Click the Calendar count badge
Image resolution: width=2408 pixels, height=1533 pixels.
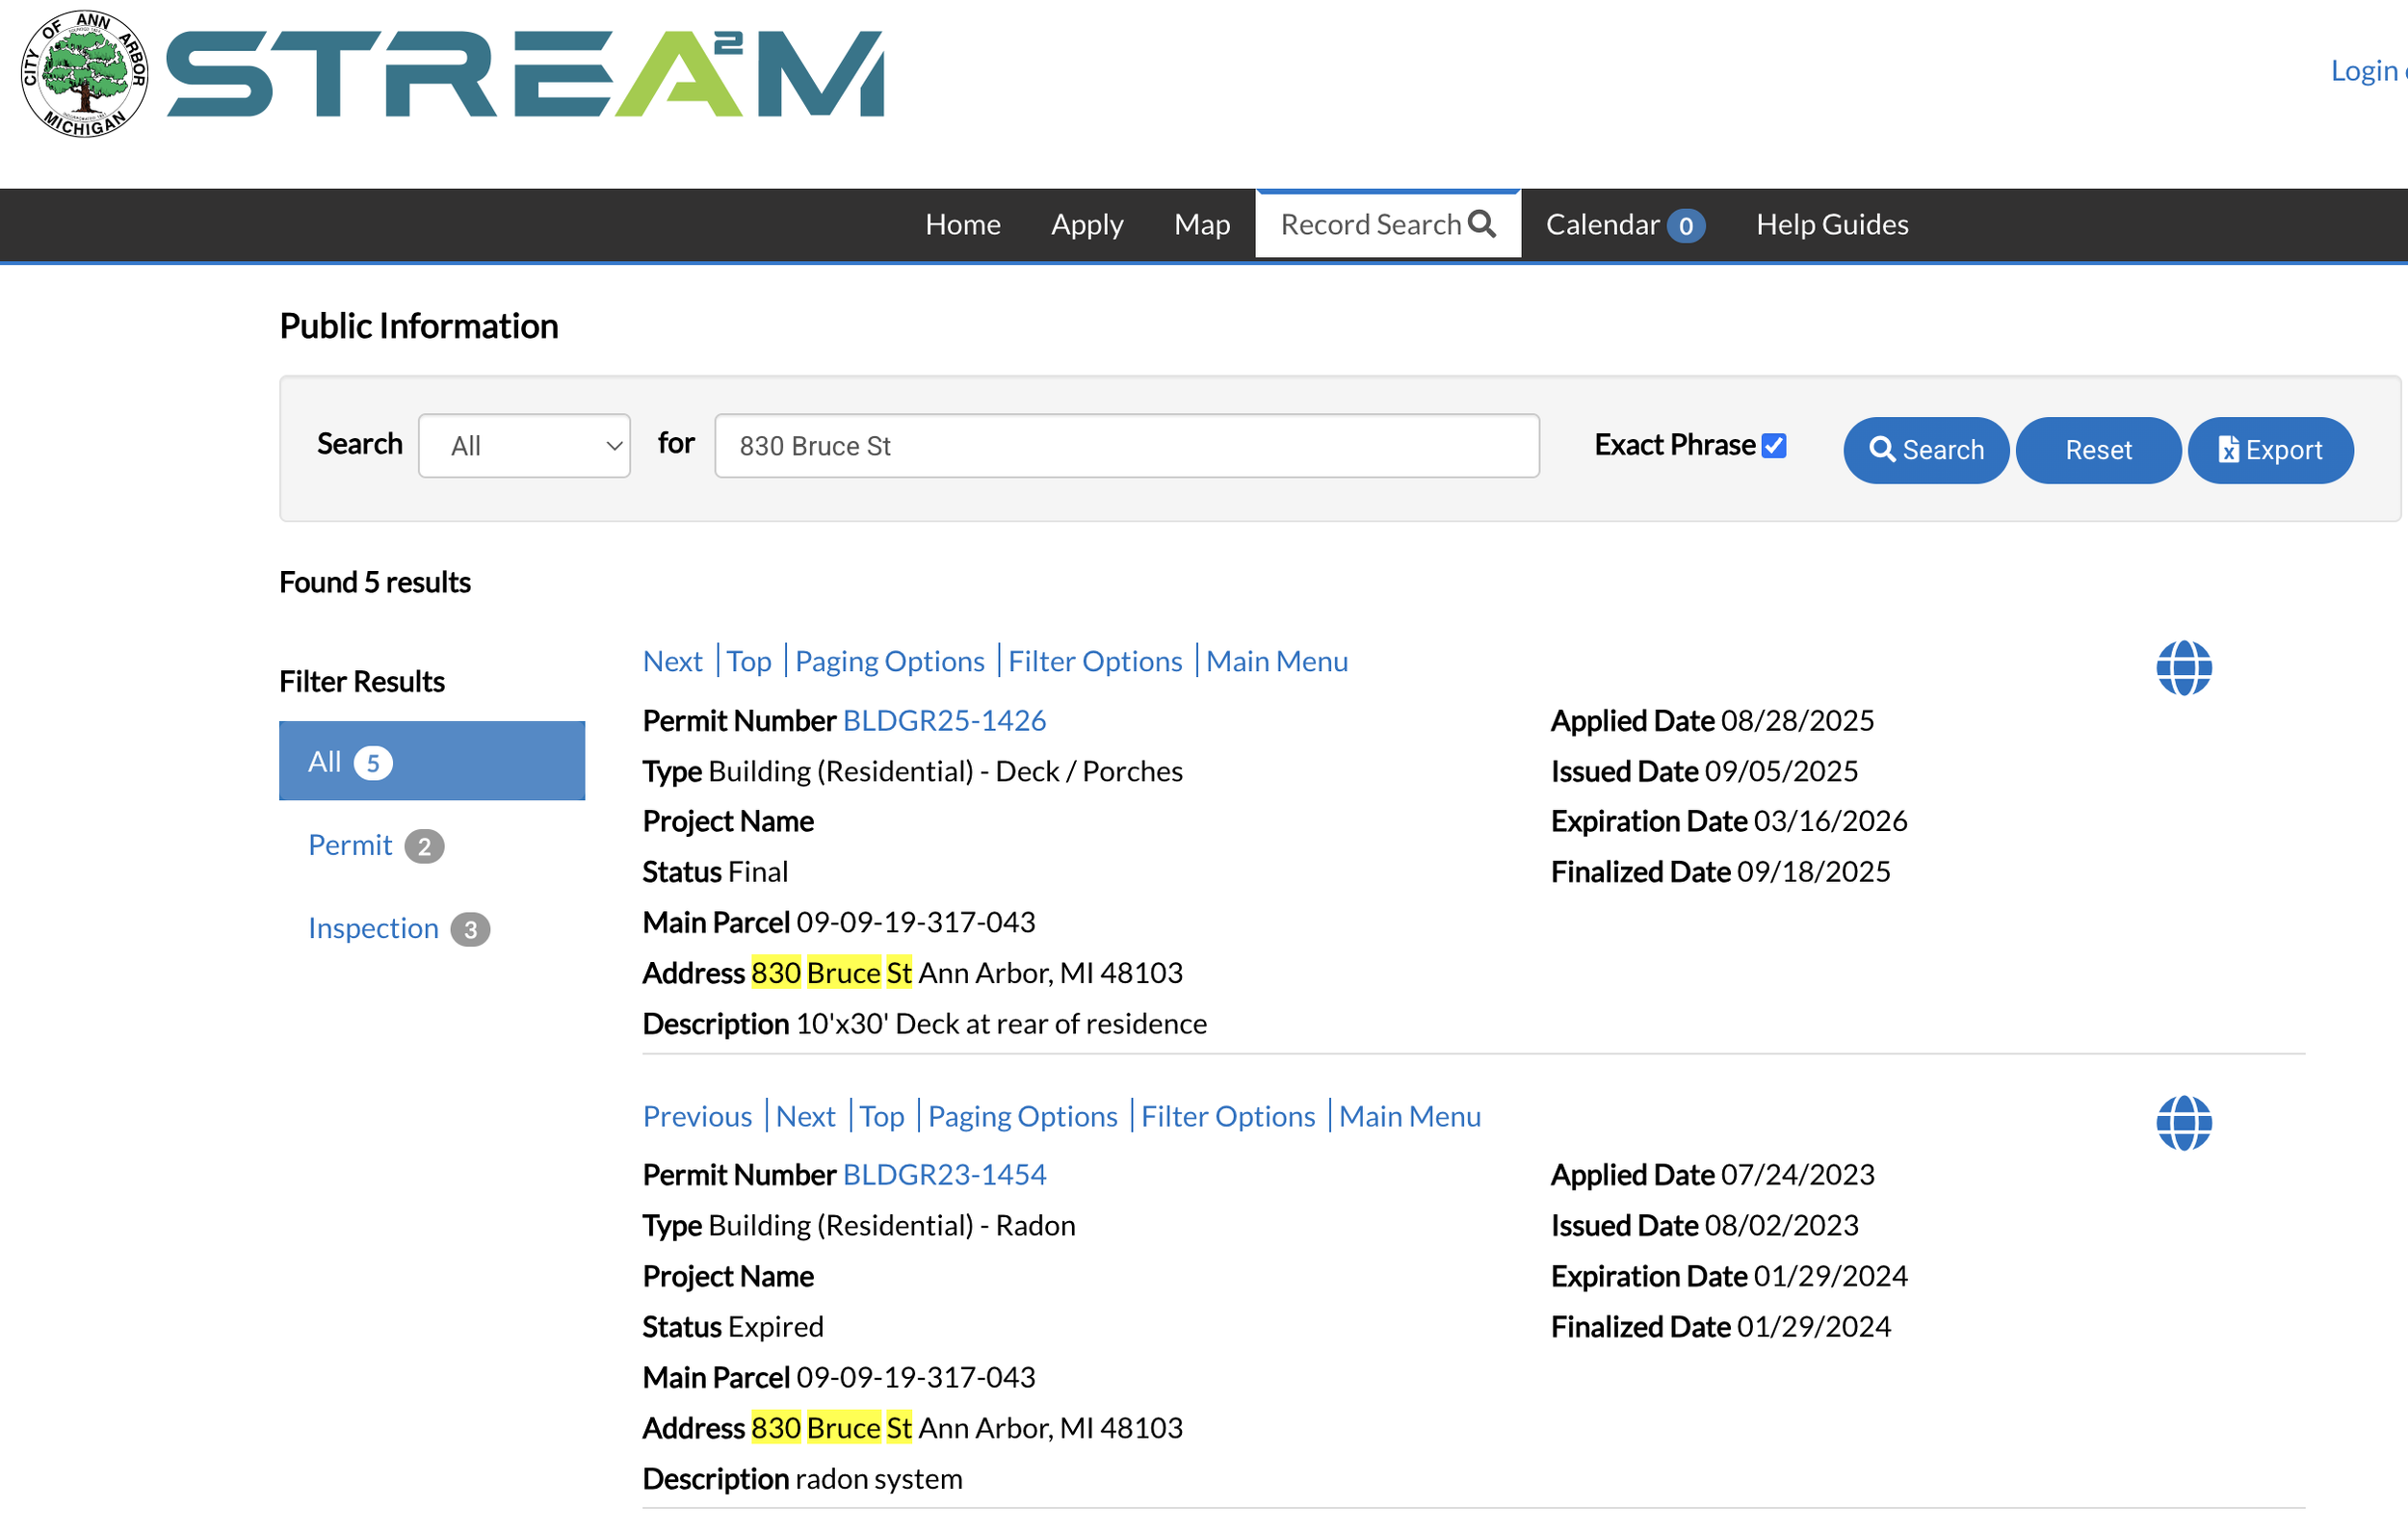(x=1685, y=226)
